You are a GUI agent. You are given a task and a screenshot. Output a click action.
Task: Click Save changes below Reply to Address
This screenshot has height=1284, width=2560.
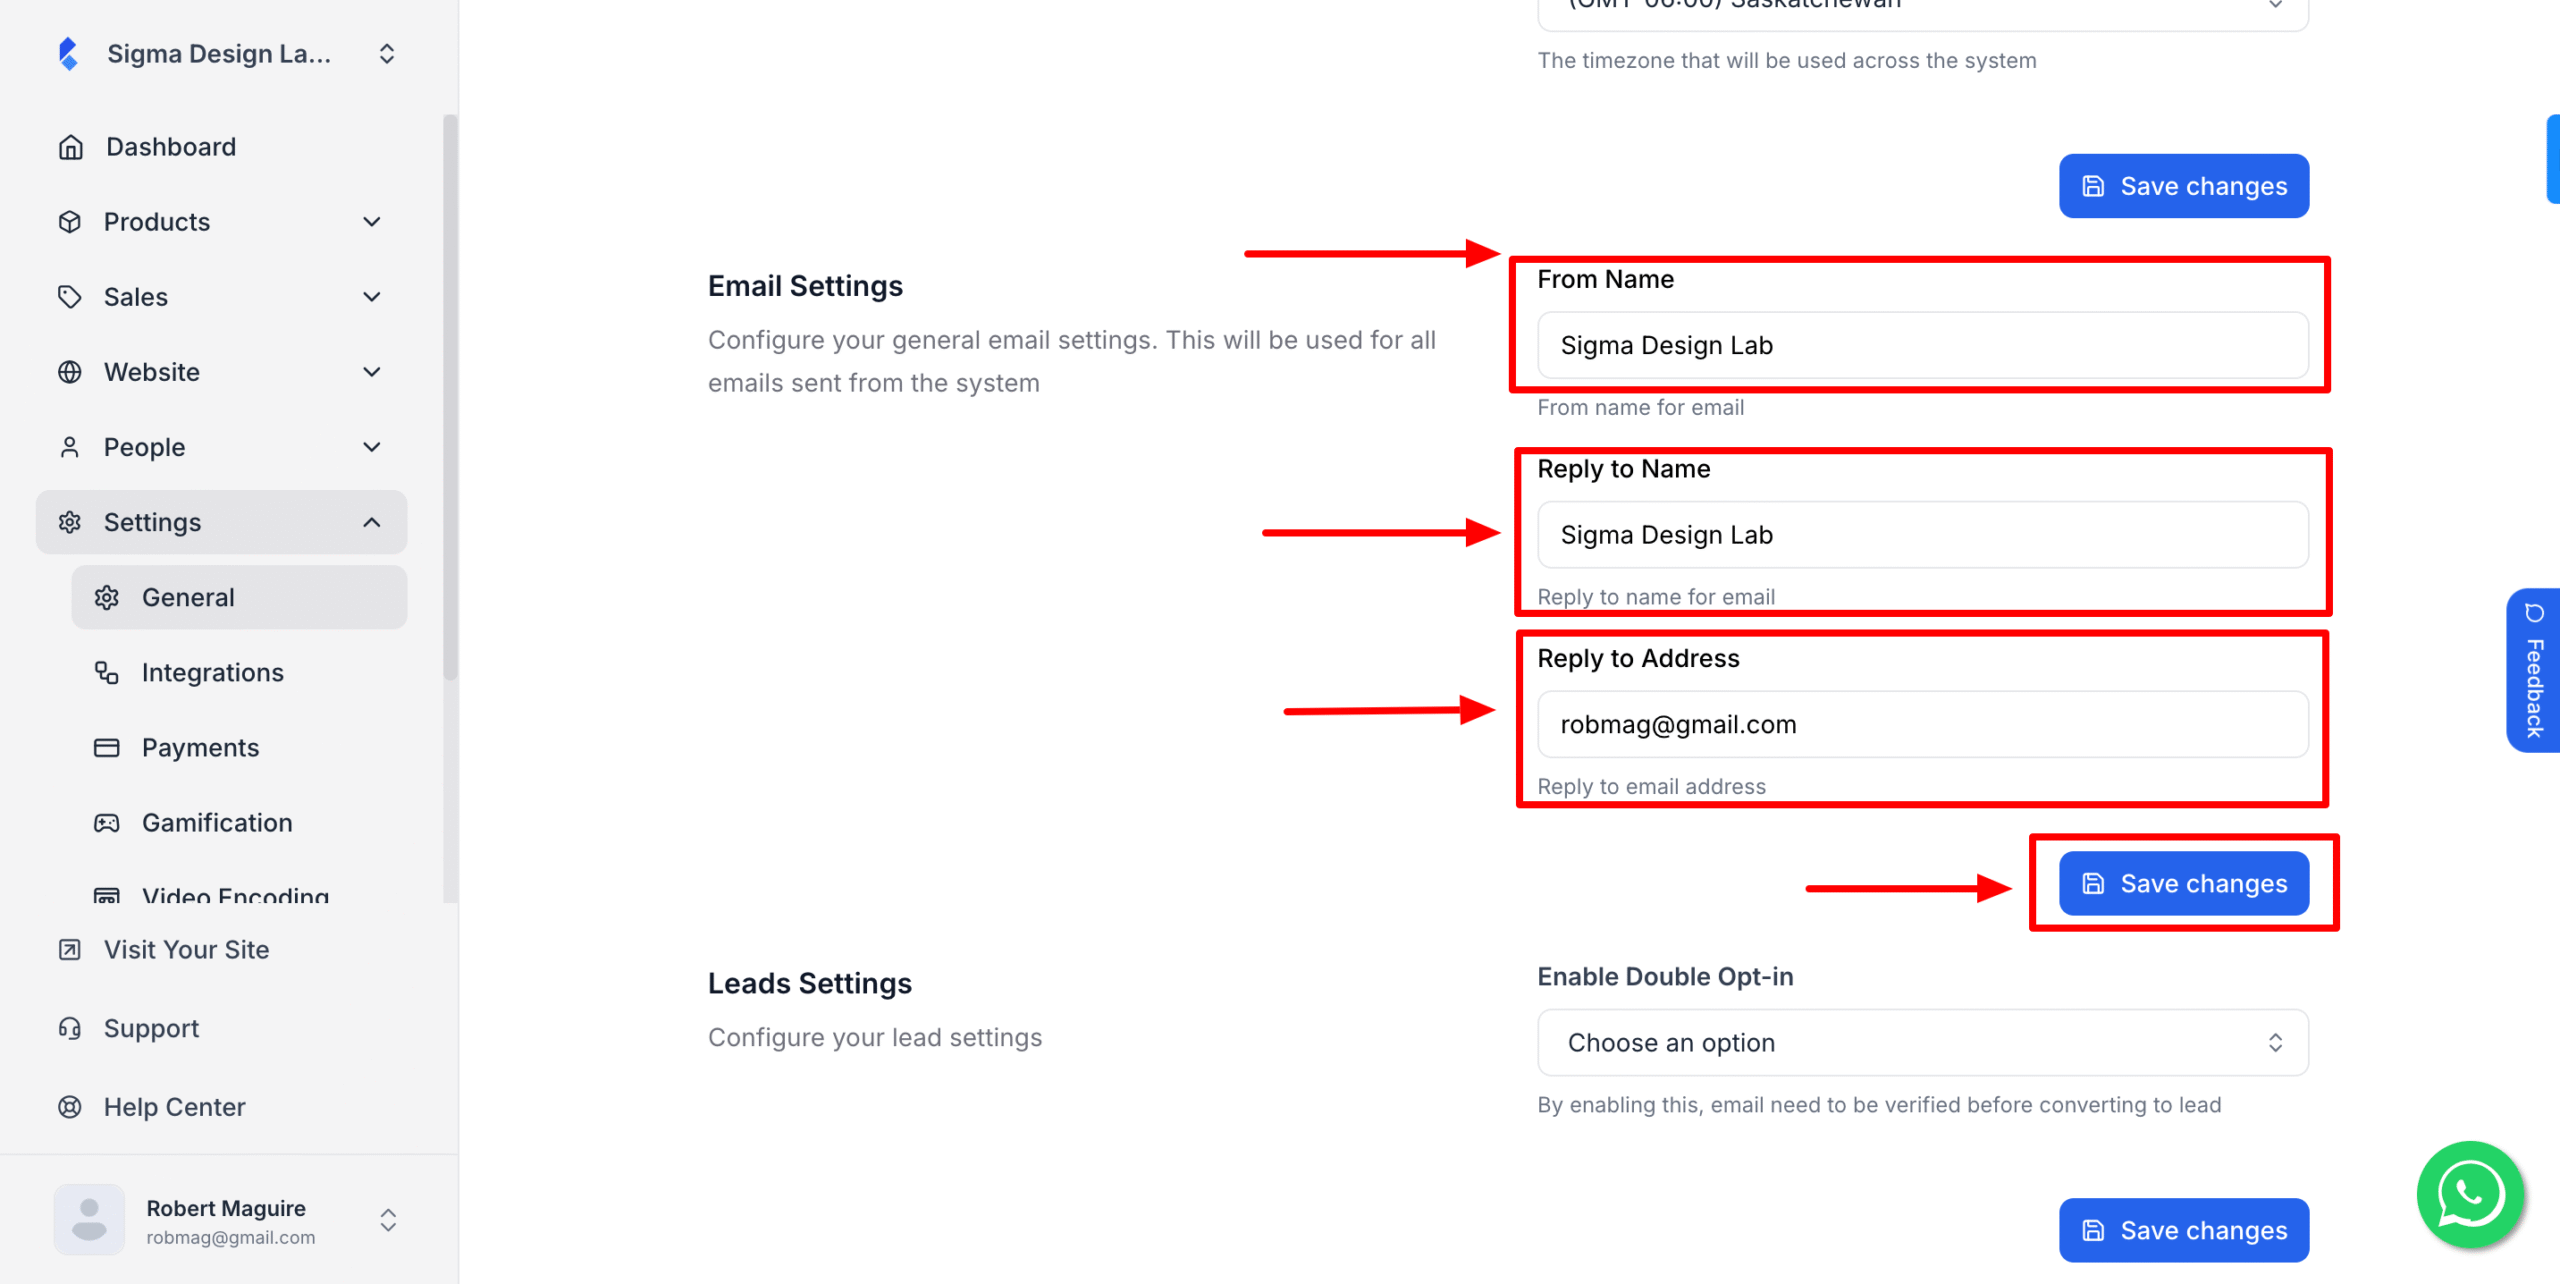tap(2183, 883)
